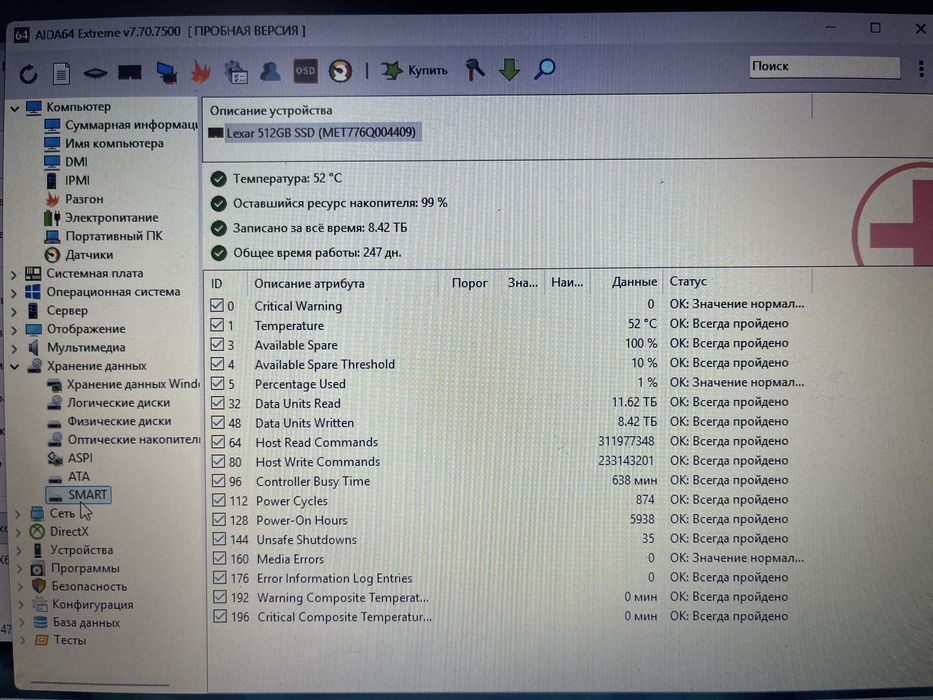Collapse the Хранение данных node
The image size is (933, 700).
15,367
